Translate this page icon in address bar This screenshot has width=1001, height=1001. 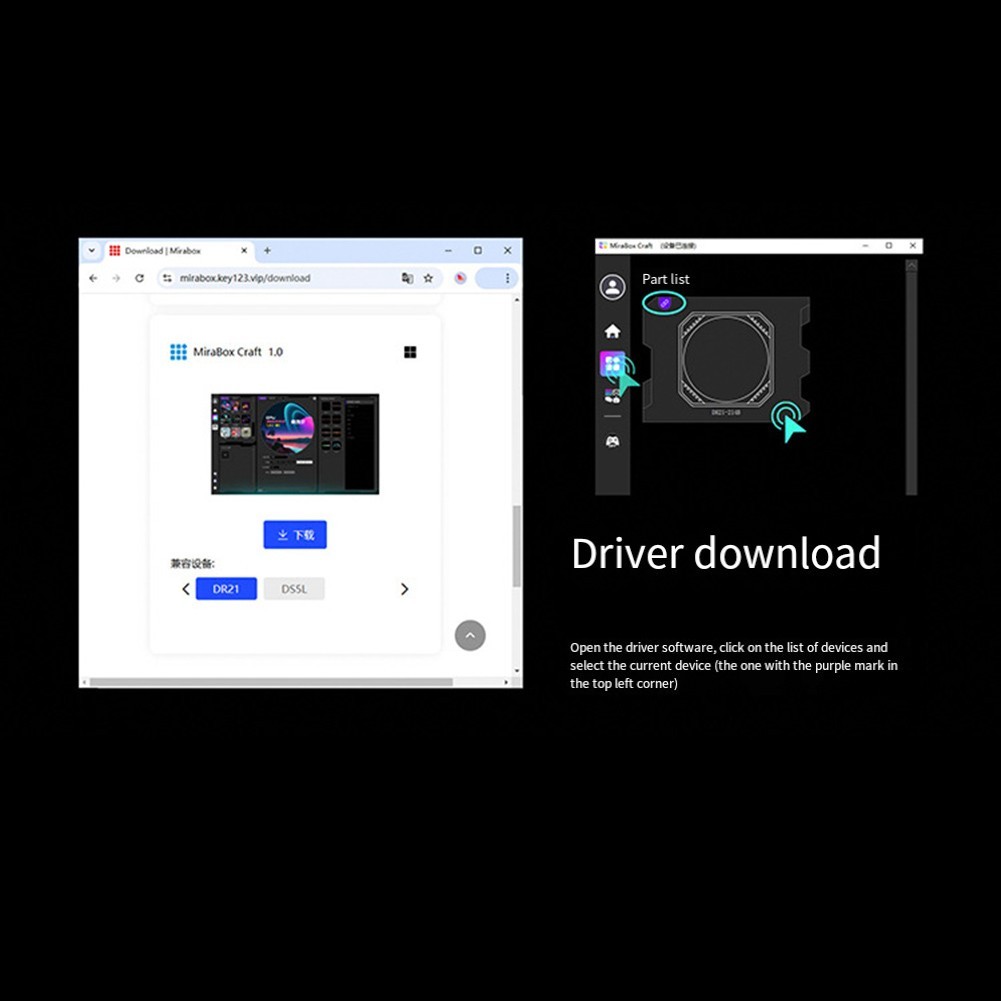pos(407,278)
